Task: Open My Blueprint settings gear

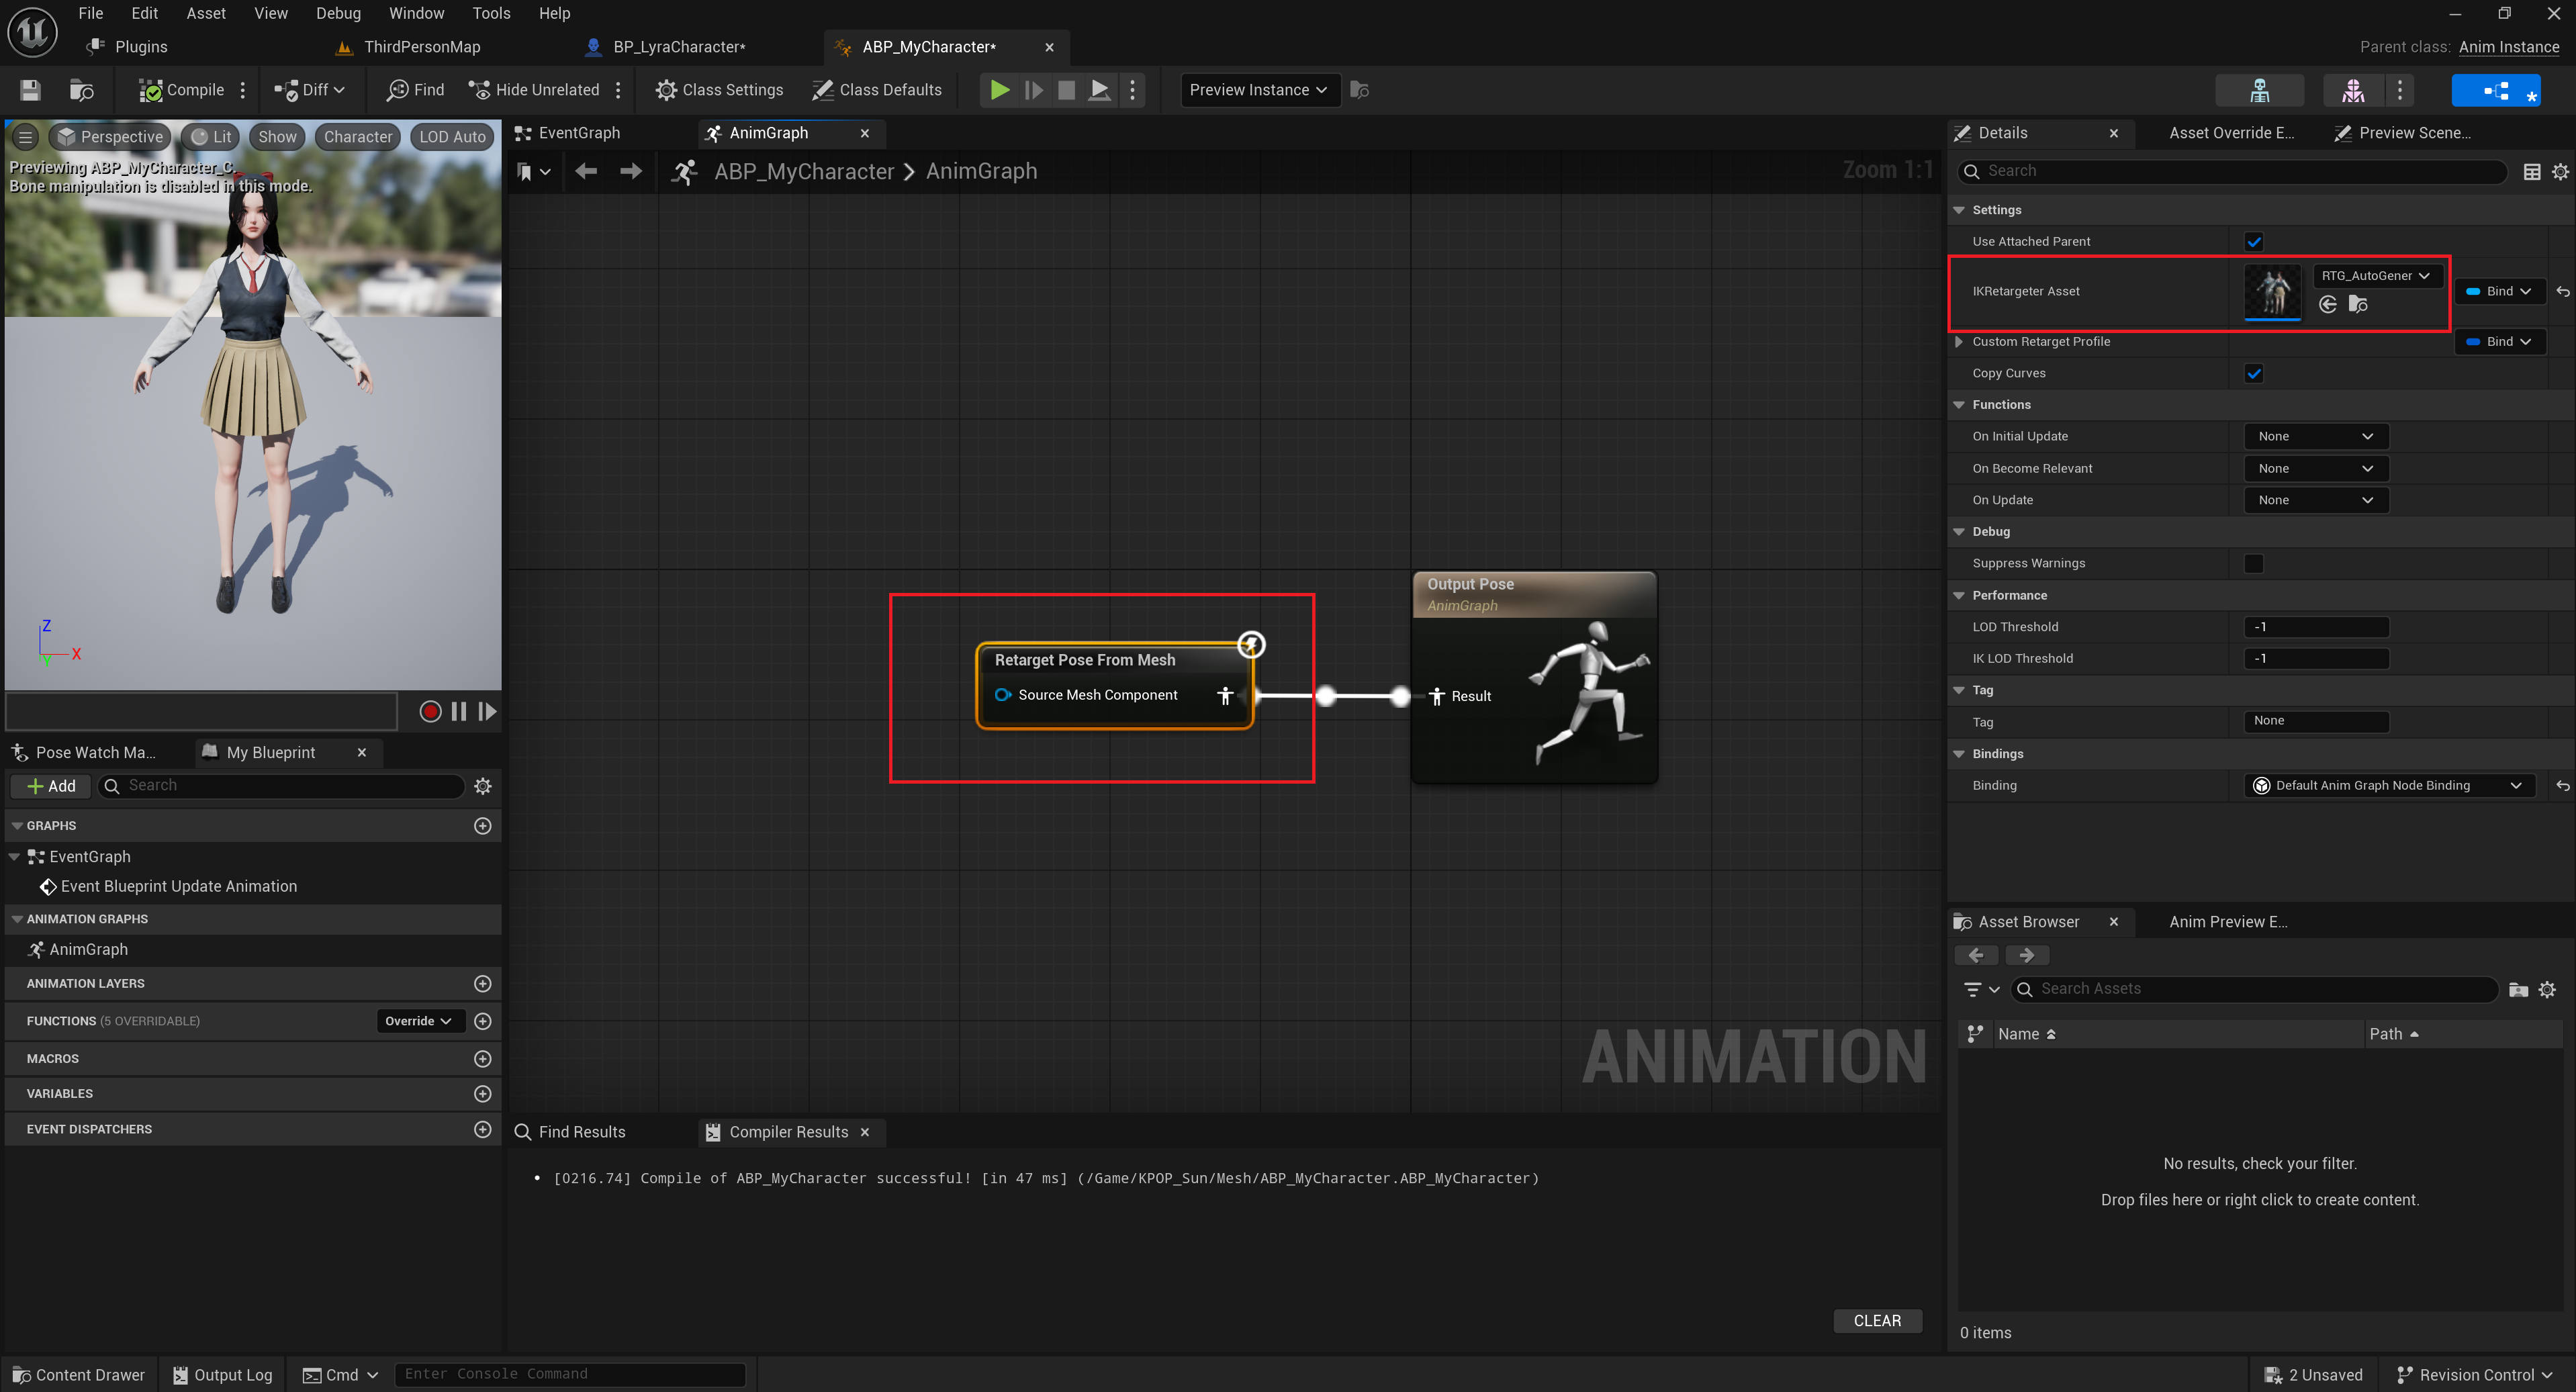Action: pos(483,786)
